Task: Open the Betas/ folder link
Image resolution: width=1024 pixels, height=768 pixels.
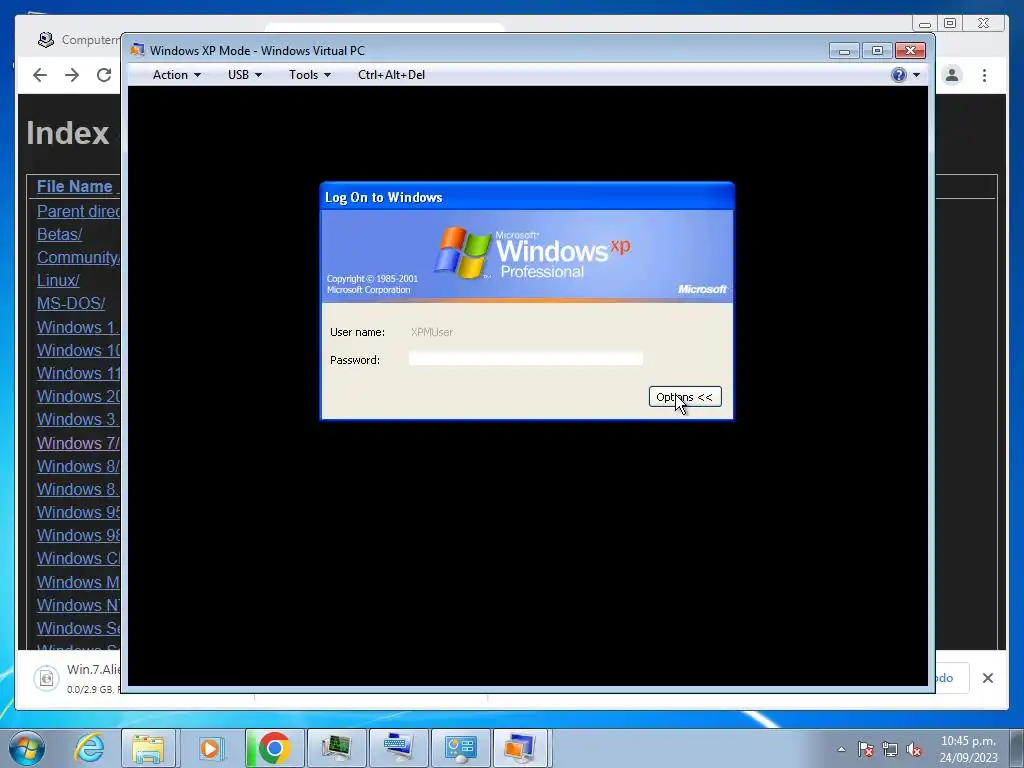Action: (x=59, y=234)
